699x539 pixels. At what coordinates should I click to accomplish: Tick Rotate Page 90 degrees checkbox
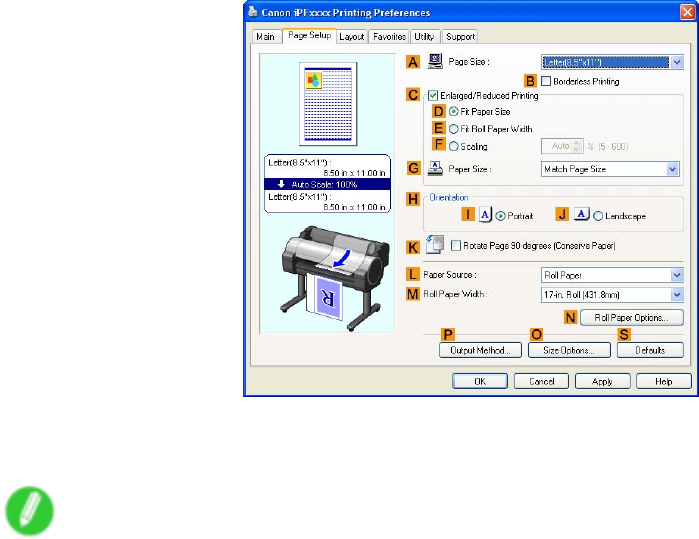coord(456,245)
